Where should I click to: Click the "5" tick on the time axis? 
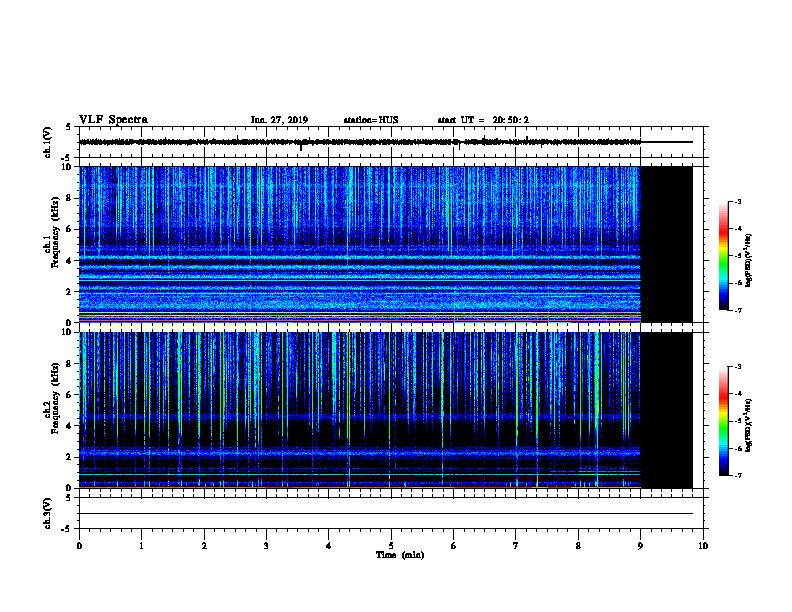click(391, 546)
